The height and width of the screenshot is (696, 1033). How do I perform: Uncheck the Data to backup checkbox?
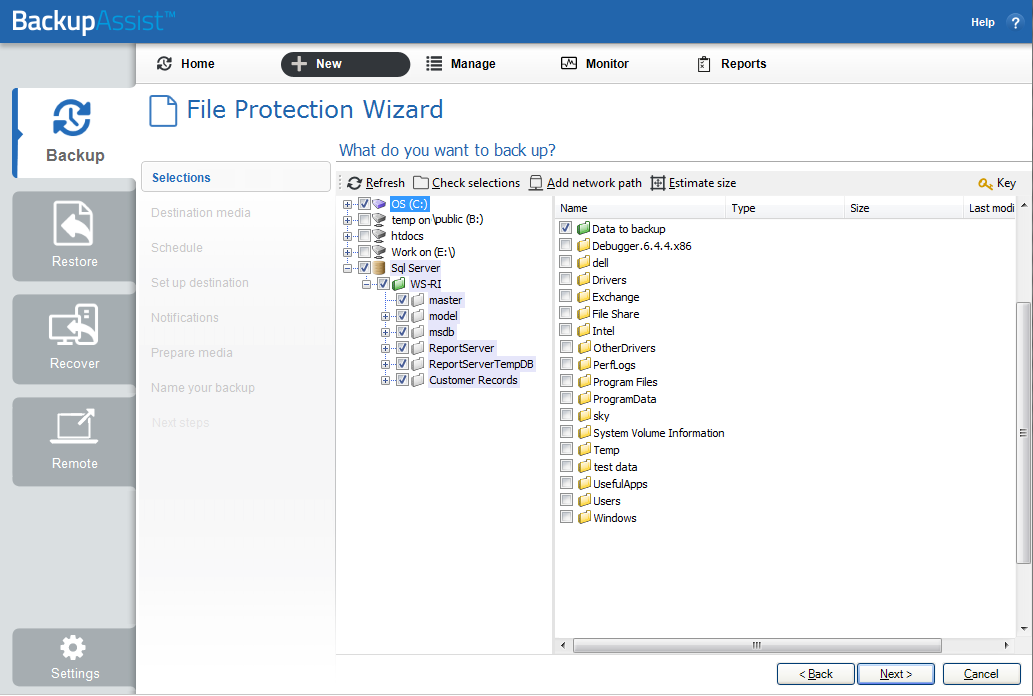pos(565,227)
